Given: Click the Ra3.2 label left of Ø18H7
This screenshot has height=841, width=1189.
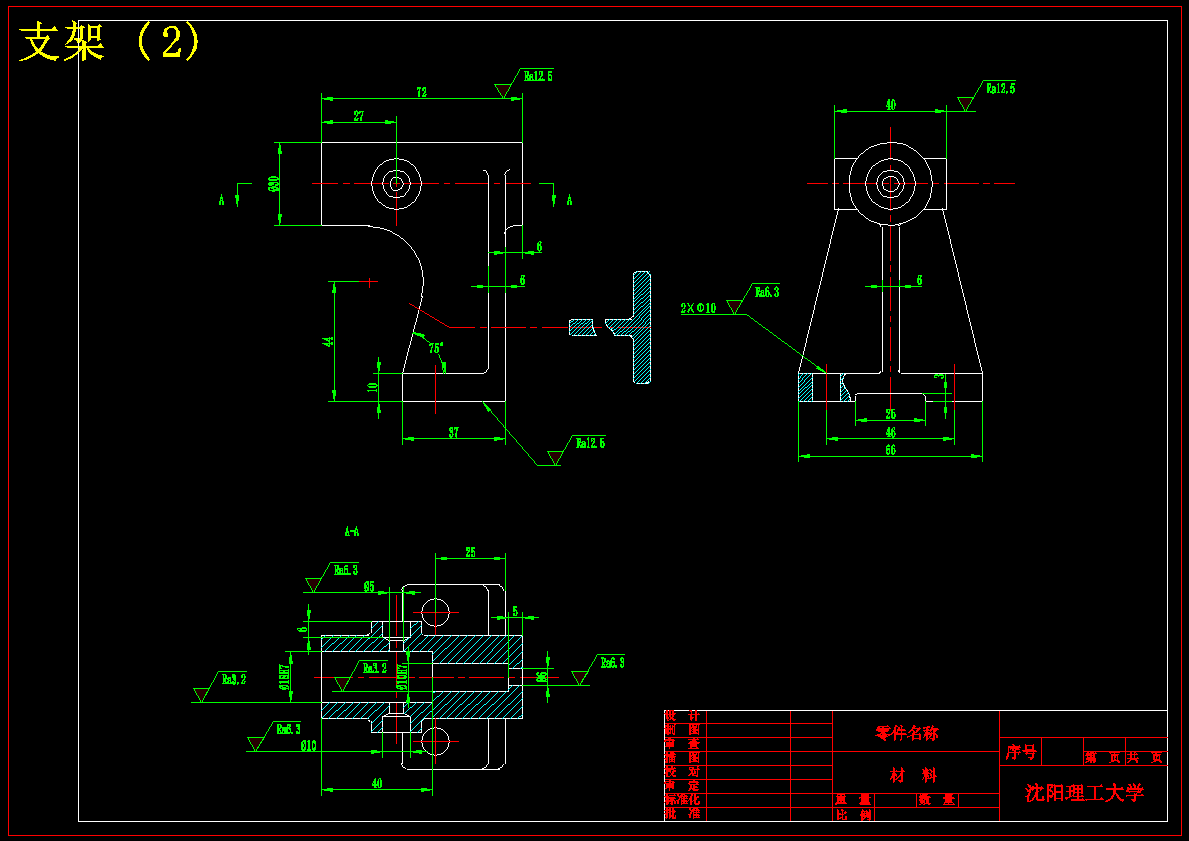Looking at the screenshot, I should point(234,679).
